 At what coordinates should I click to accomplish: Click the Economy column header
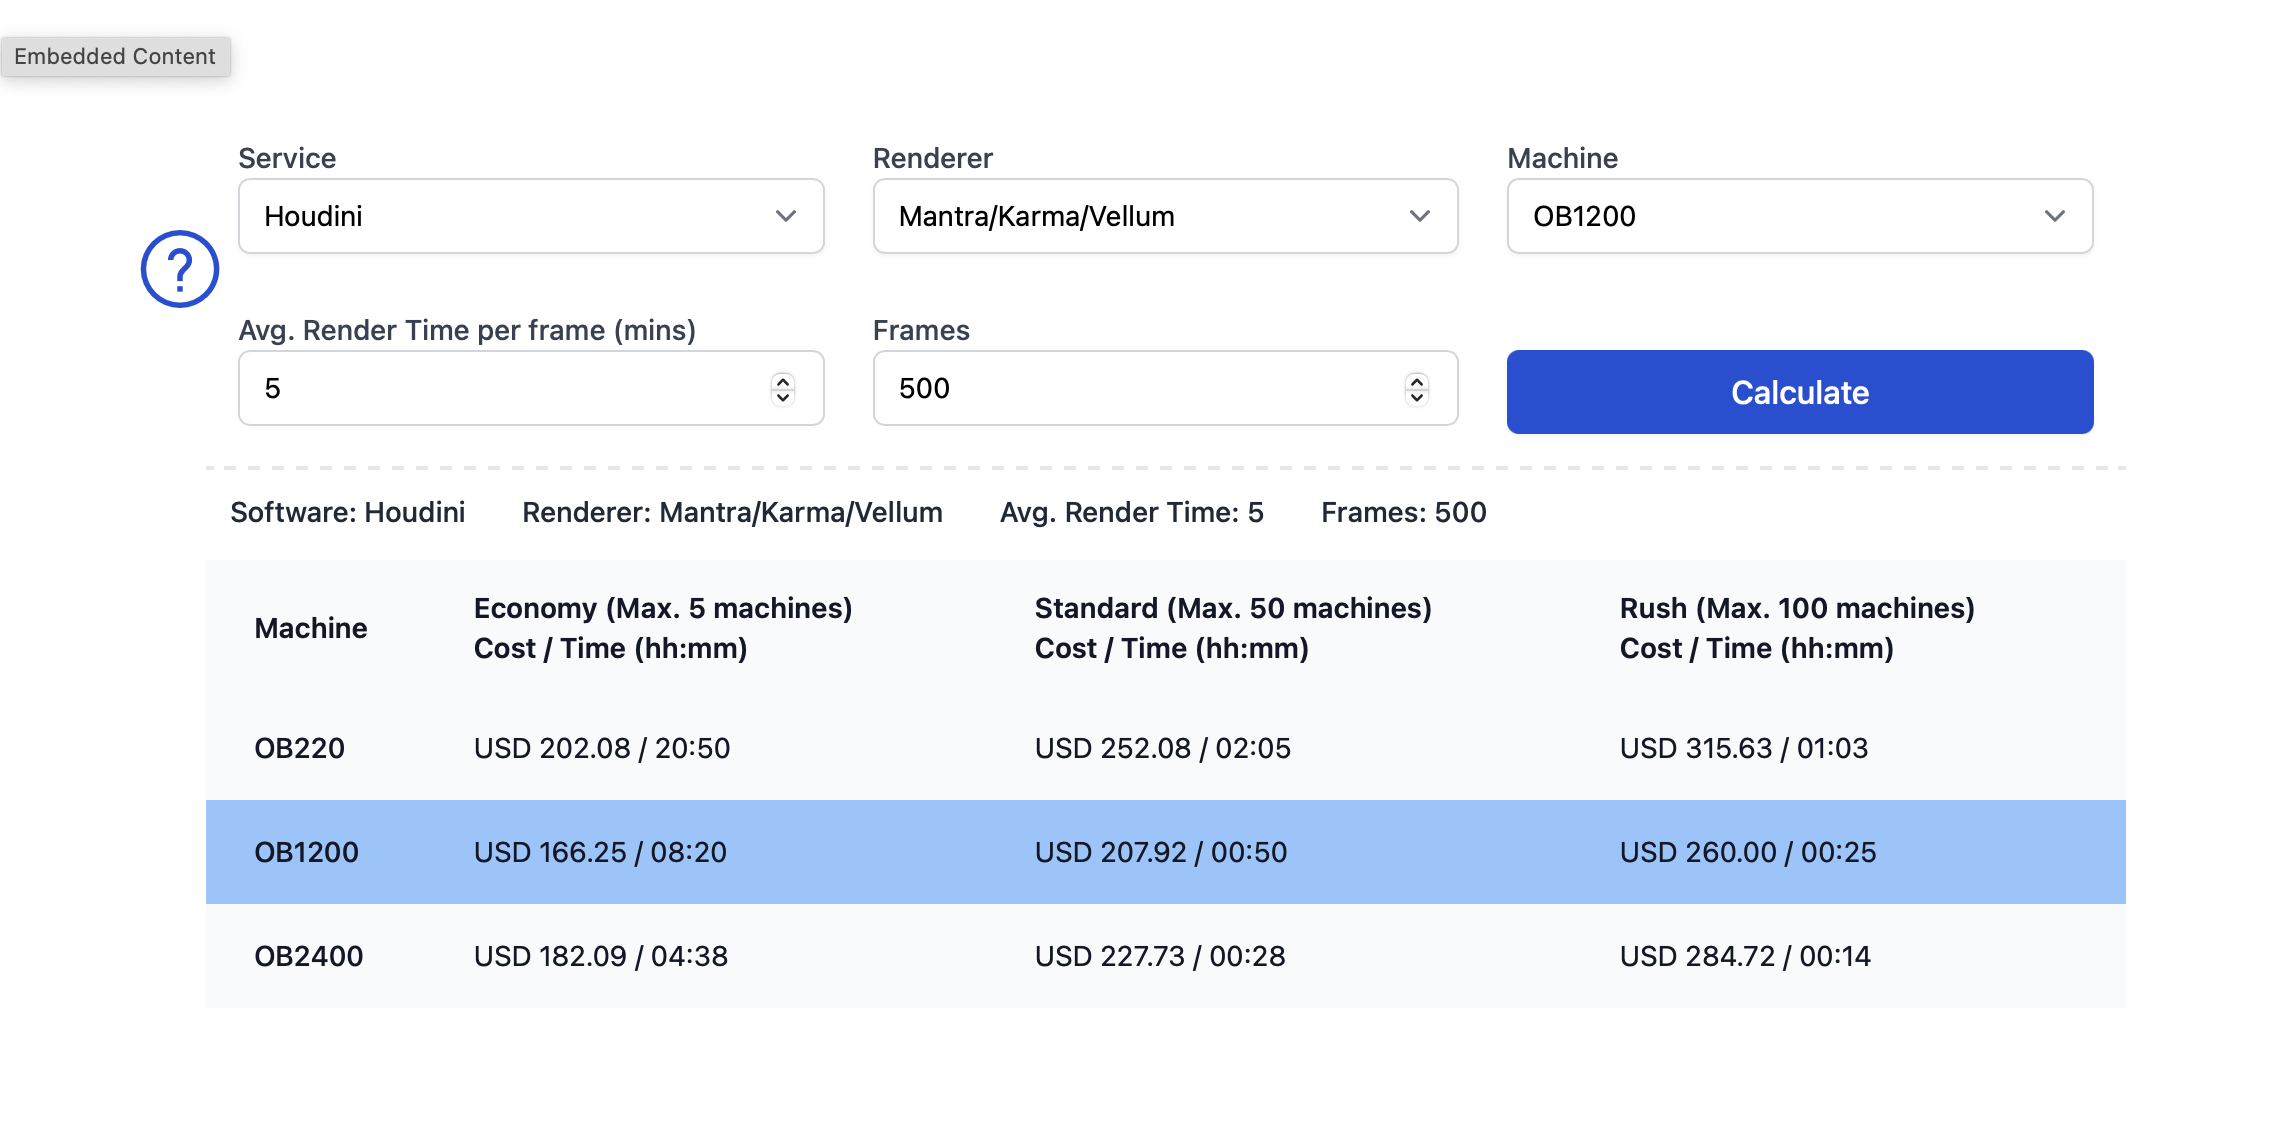663,628
